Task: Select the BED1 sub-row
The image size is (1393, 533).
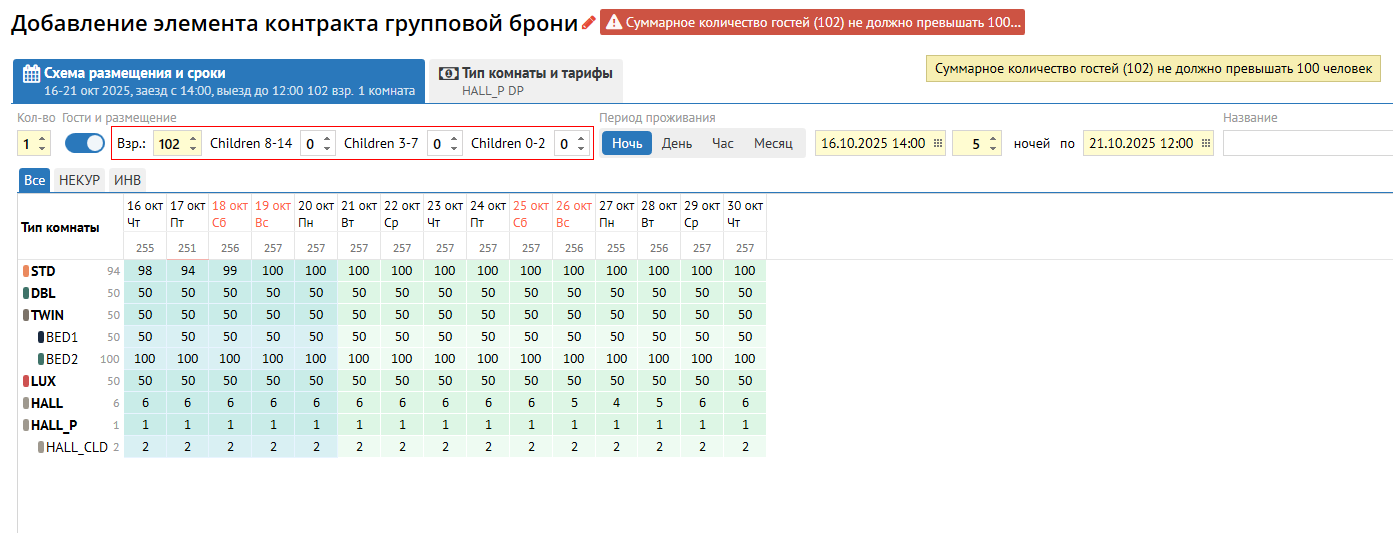Action: point(393,337)
